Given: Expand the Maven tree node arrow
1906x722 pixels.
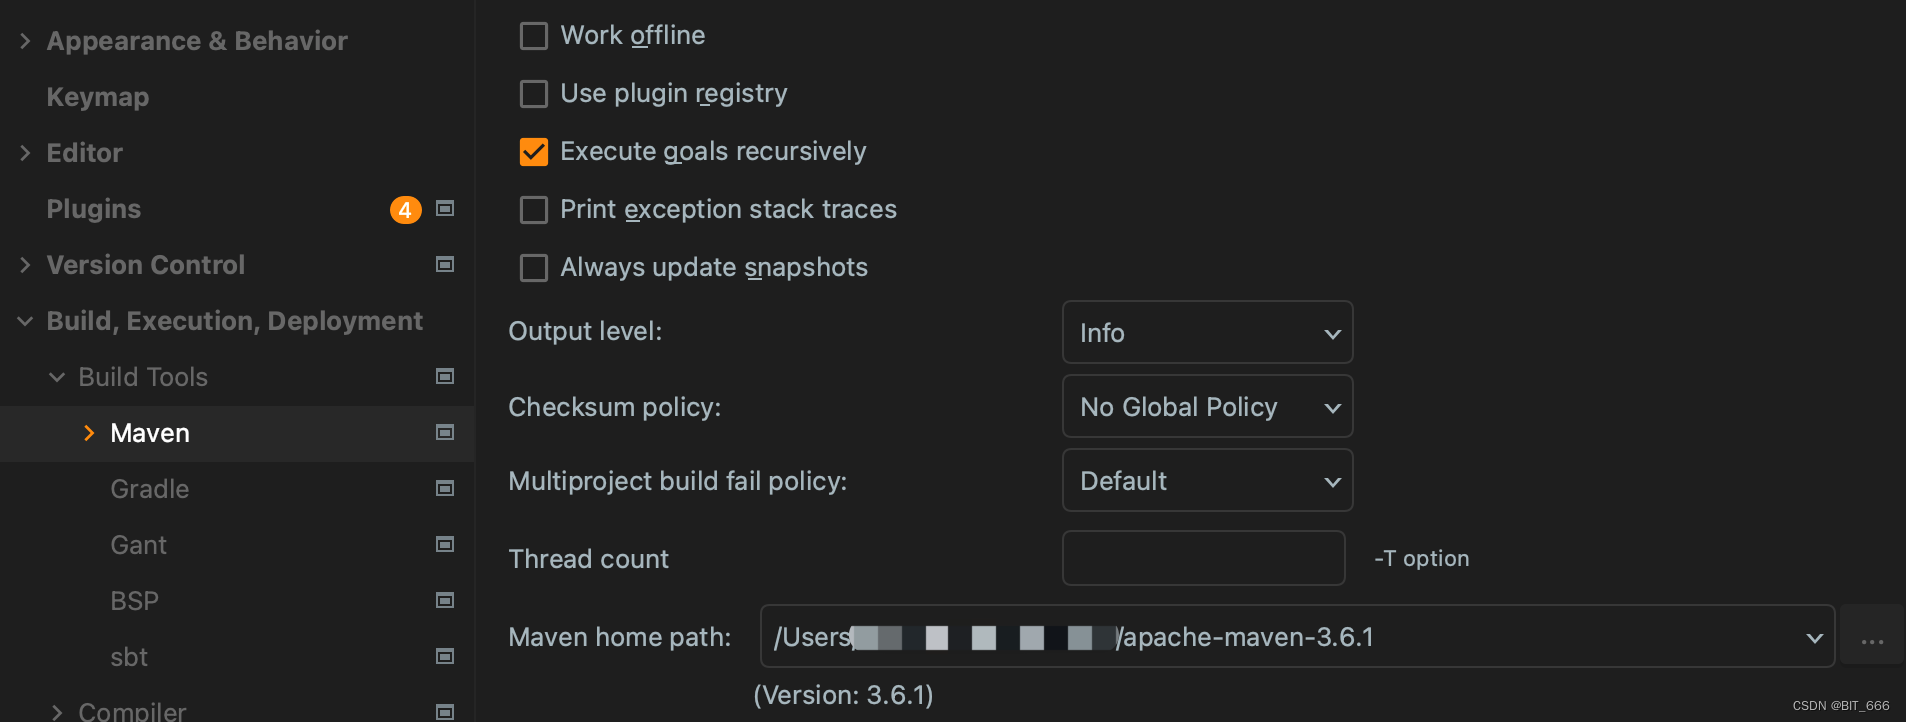Looking at the screenshot, I should 89,433.
